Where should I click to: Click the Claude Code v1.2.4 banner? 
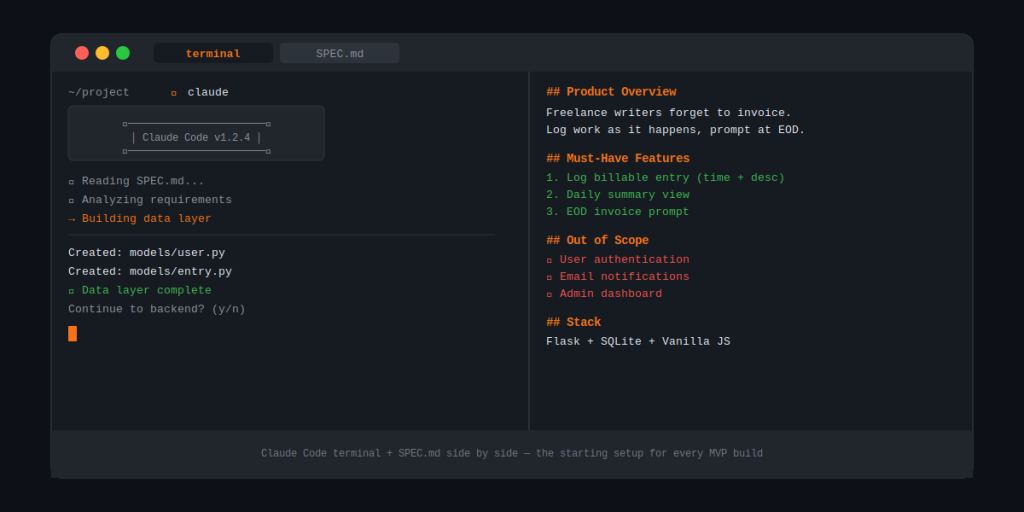tap(196, 137)
